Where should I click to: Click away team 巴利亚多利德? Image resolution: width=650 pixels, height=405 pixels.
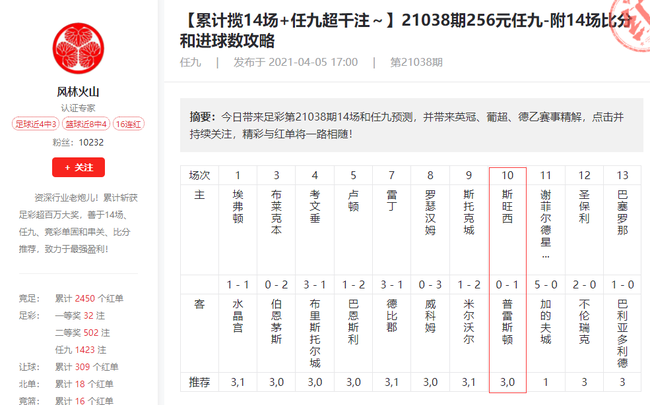622,334
